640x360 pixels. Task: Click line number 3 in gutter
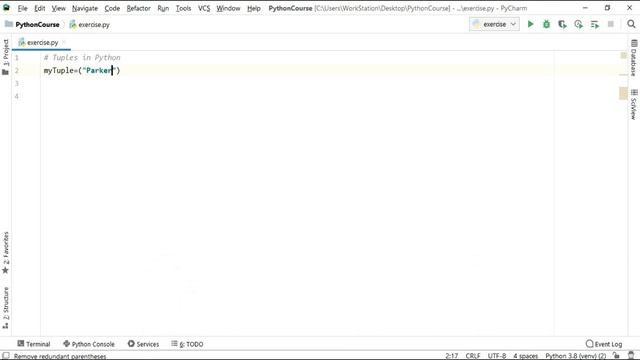17,83
